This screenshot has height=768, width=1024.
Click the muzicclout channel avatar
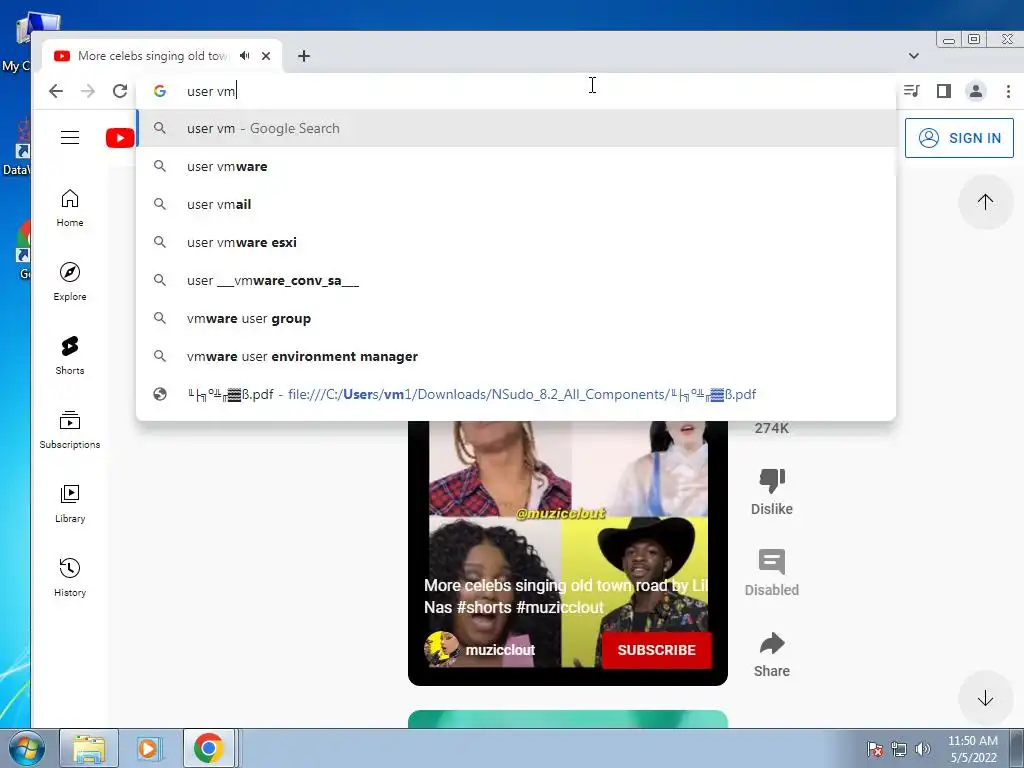pyautogui.click(x=441, y=648)
